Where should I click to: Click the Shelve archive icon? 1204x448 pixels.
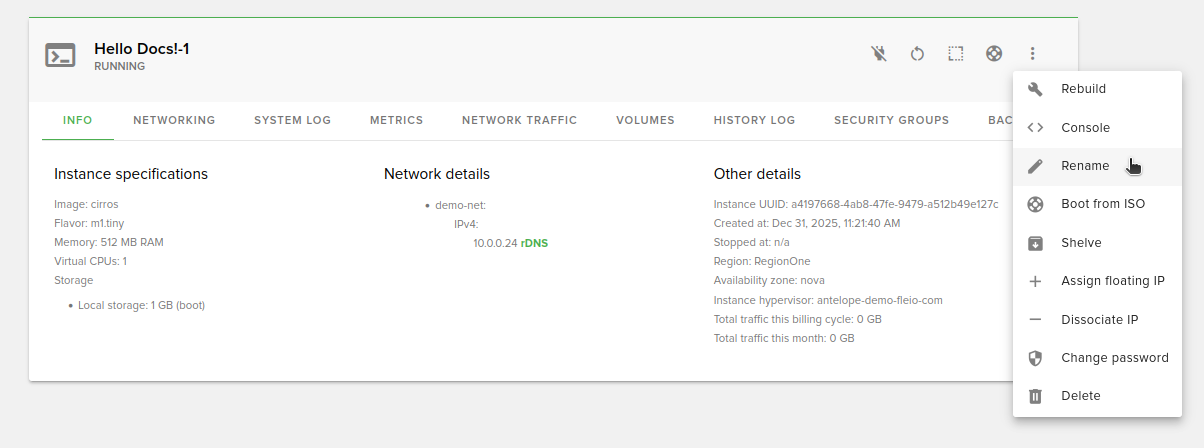click(x=1036, y=243)
